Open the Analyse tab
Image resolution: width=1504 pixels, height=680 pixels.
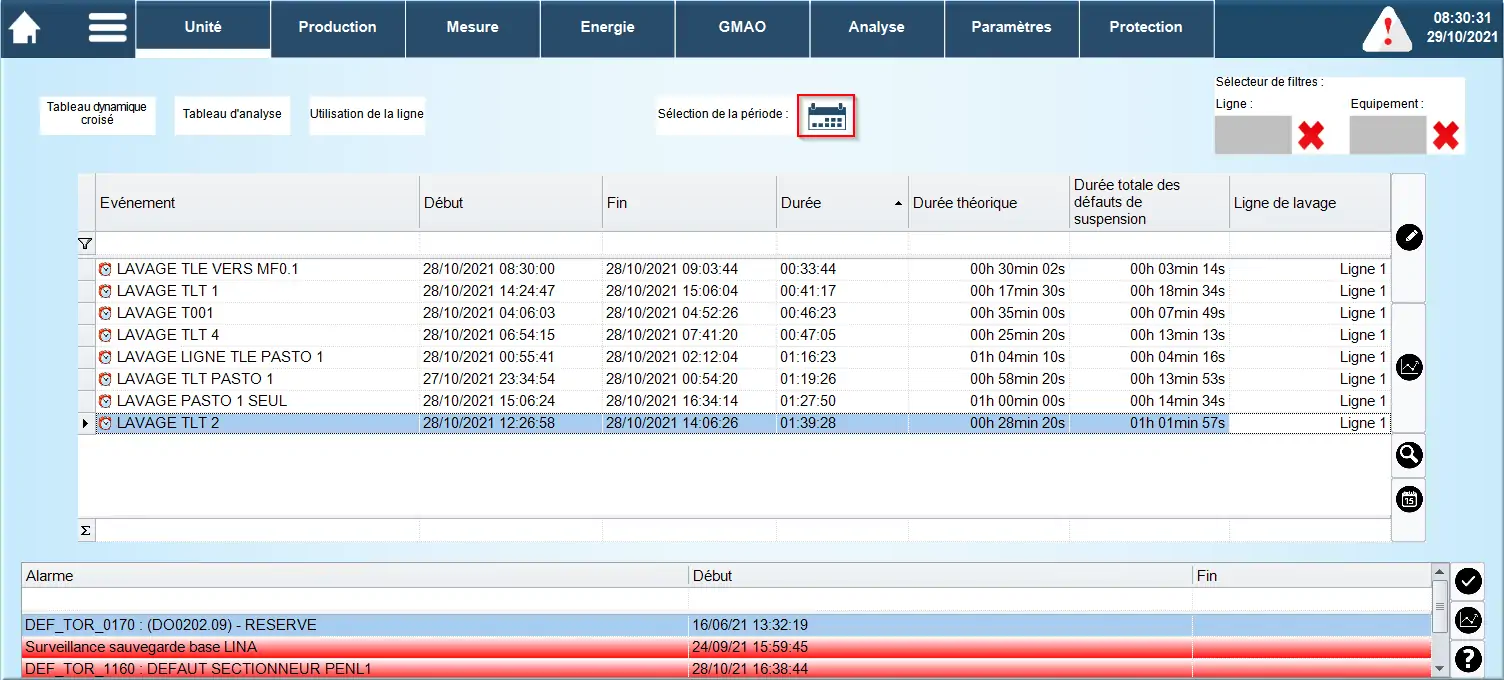coord(877,27)
